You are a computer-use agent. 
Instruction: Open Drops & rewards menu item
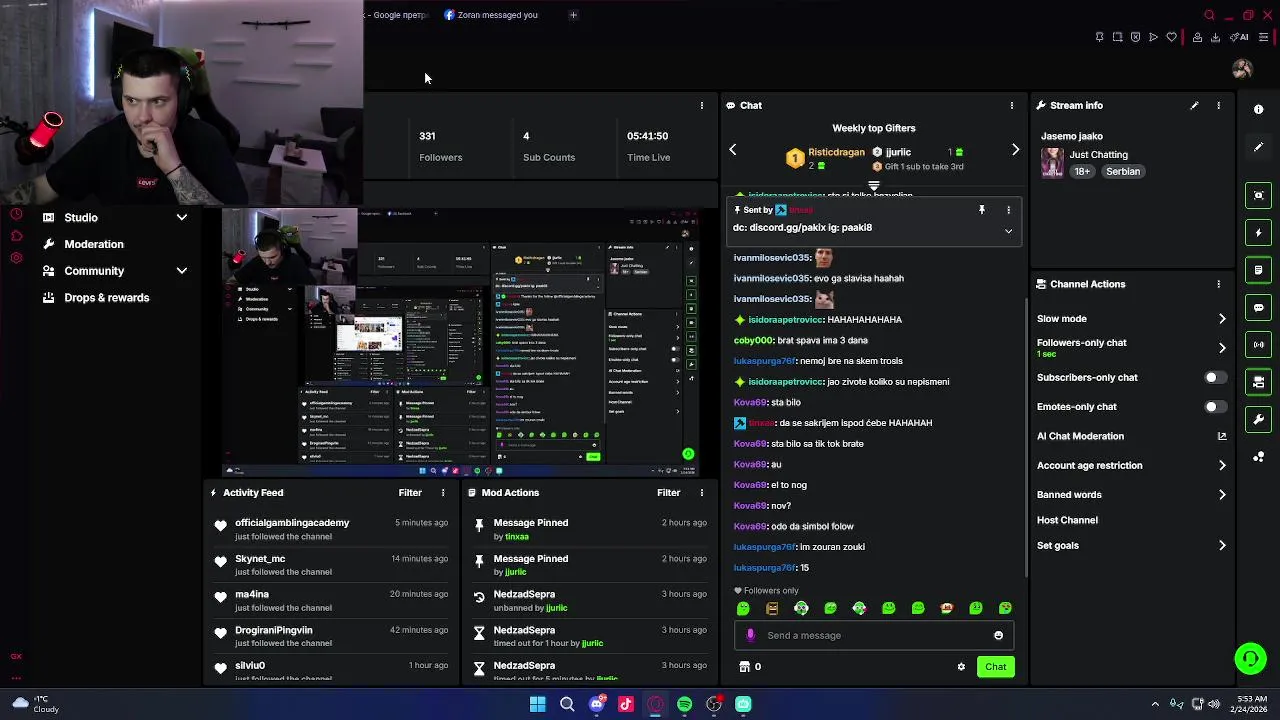coord(106,298)
